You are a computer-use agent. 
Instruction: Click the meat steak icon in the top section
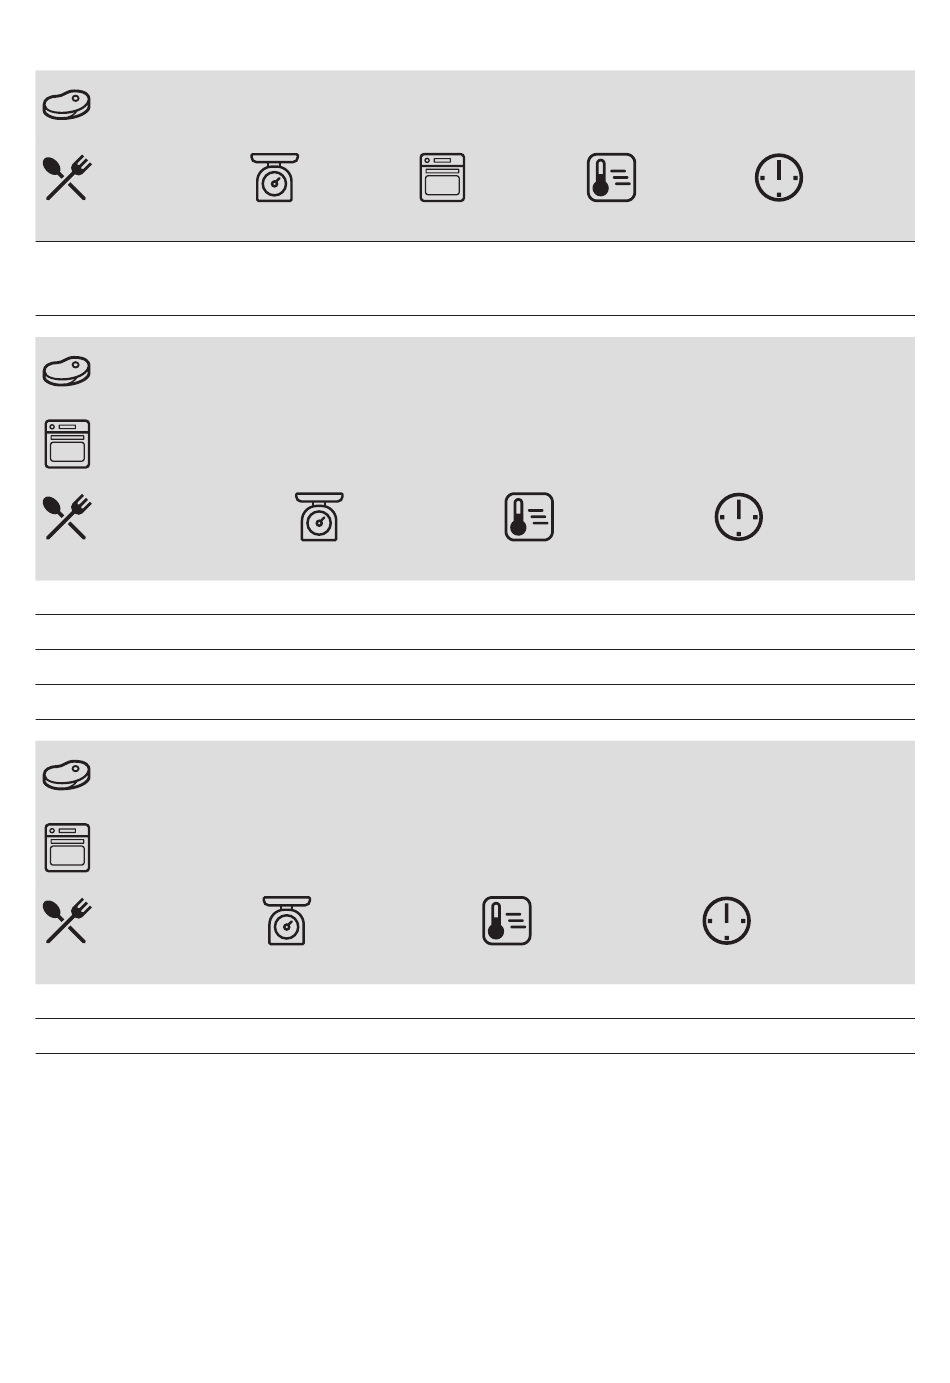(x=67, y=105)
